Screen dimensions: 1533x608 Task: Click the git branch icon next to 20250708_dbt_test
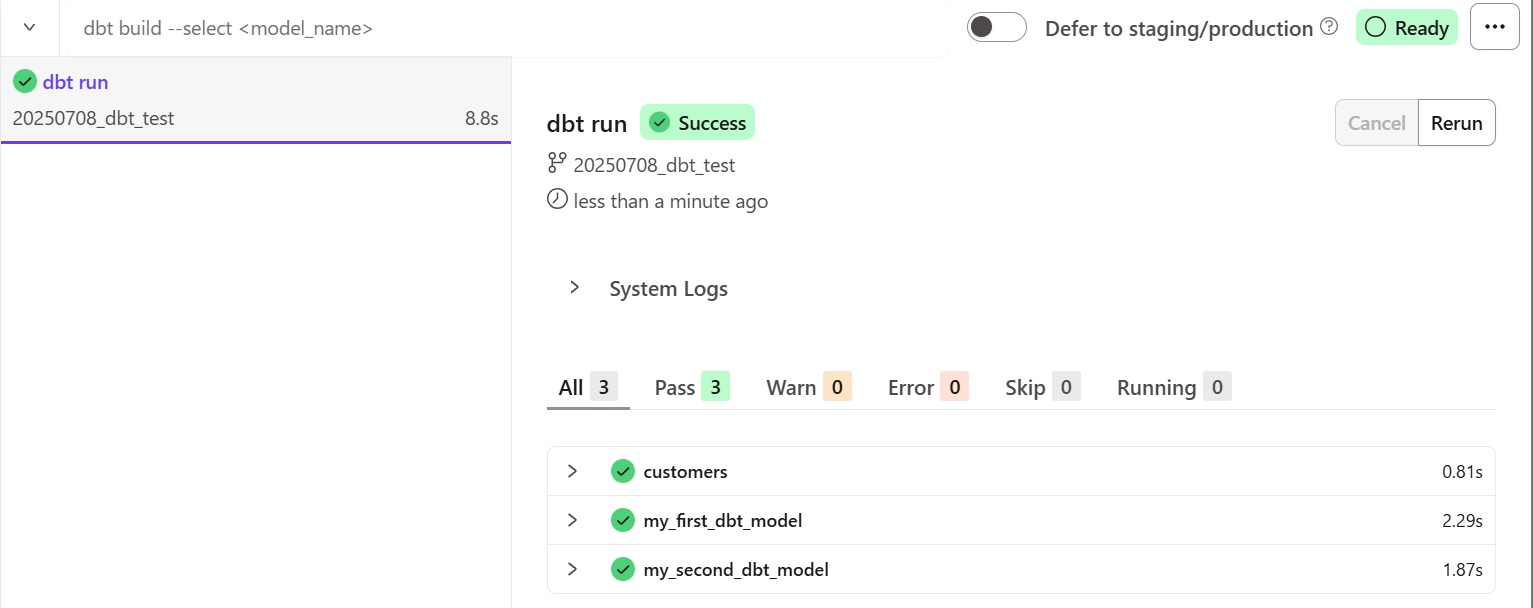click(557, 164)
